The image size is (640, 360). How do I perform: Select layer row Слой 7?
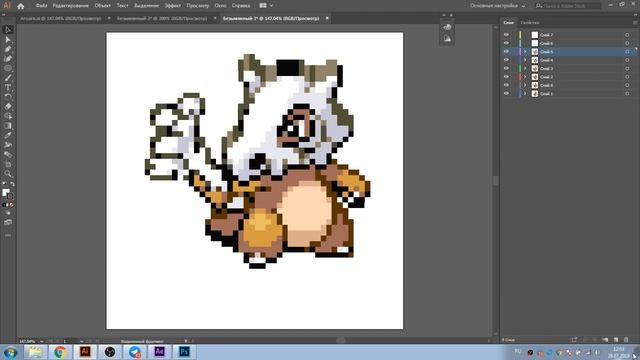[x=569, y=35]
